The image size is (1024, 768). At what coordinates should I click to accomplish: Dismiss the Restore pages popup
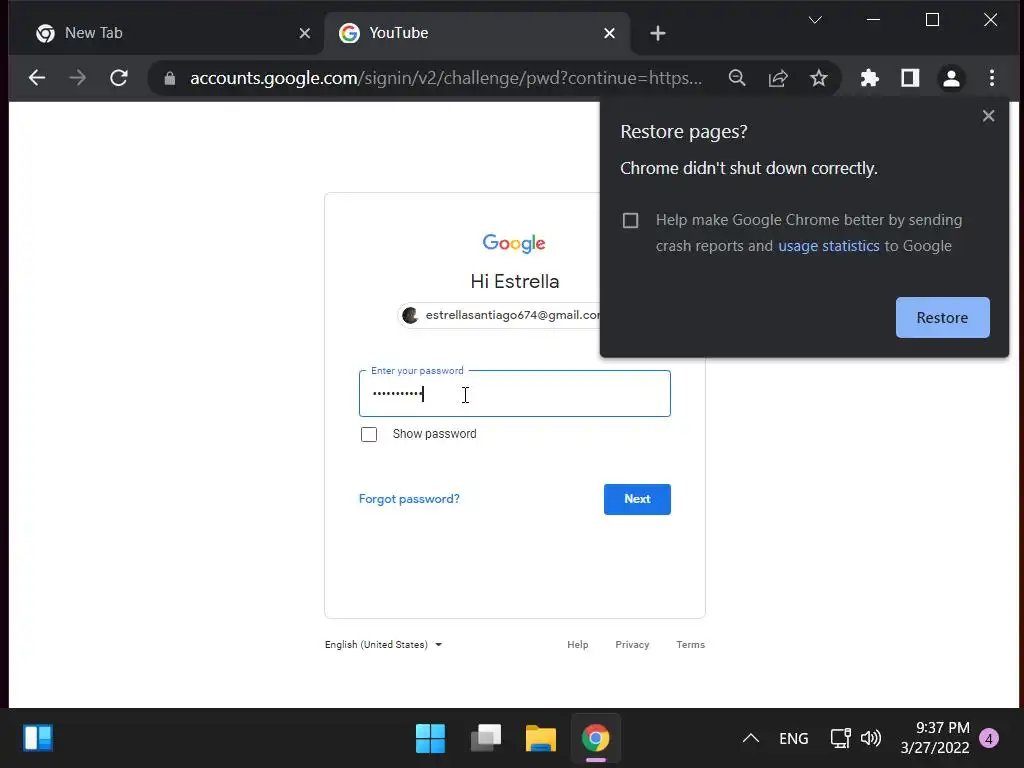[x=988, y=116]
